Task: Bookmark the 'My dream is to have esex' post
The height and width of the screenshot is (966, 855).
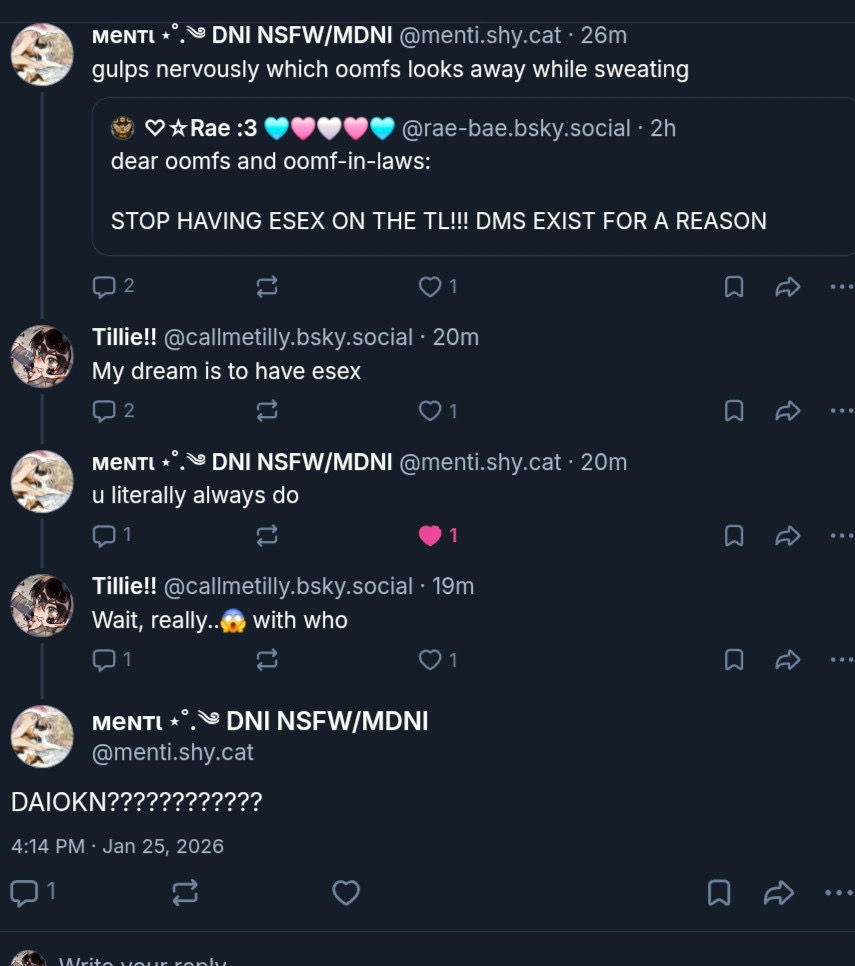Action: click(734, 411)
